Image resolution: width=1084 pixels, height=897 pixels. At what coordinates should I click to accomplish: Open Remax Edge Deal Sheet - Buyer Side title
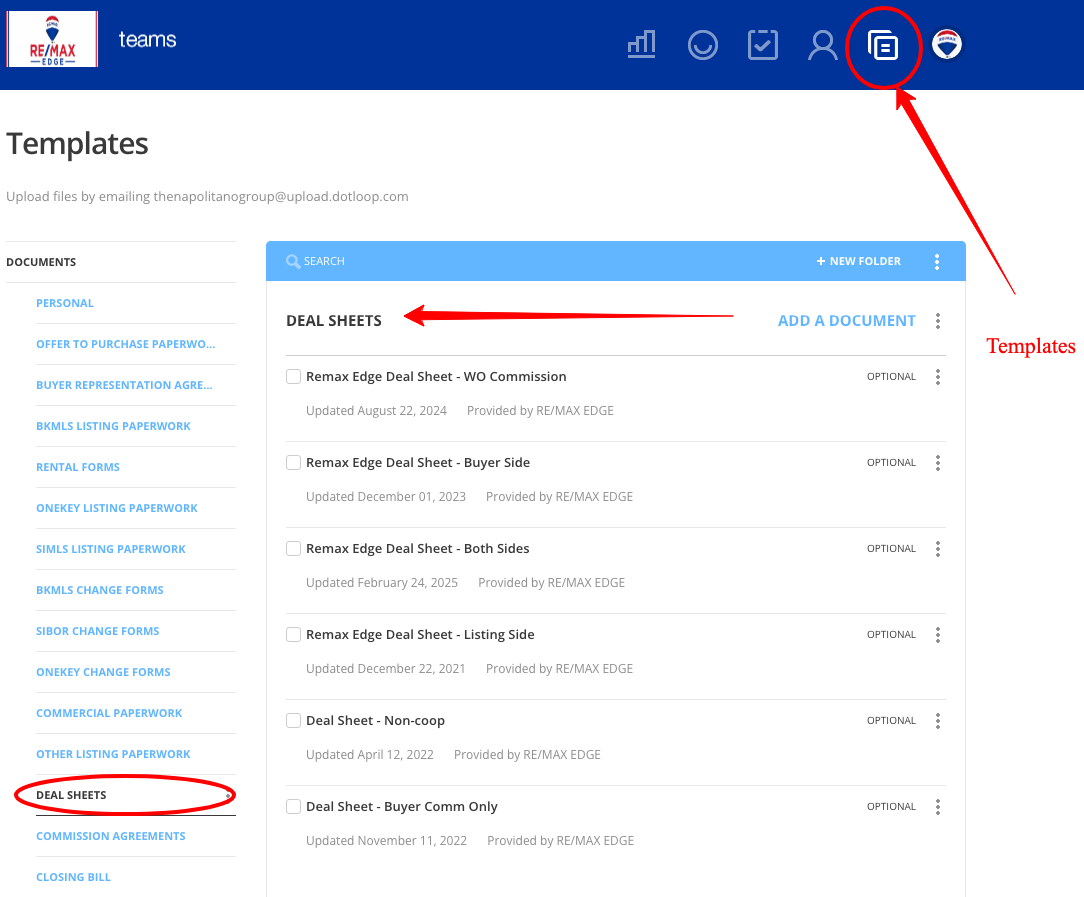point(418,462)
